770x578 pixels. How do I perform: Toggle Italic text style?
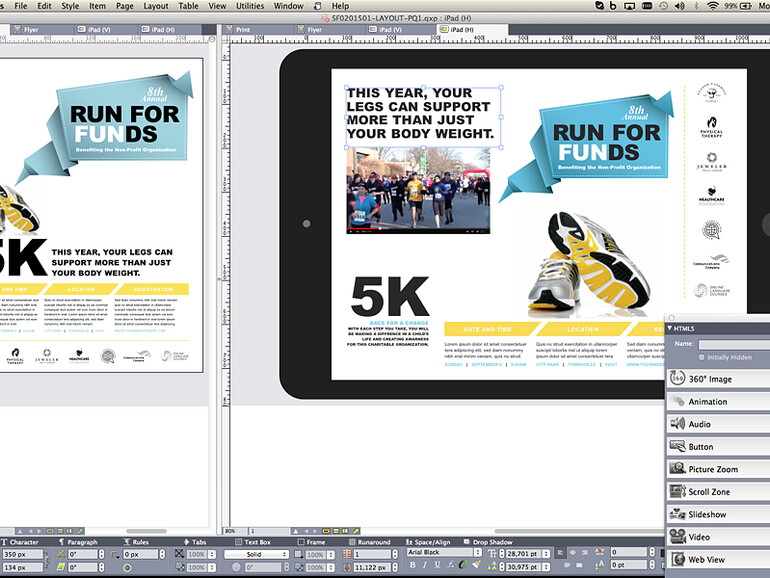(425, 565)
